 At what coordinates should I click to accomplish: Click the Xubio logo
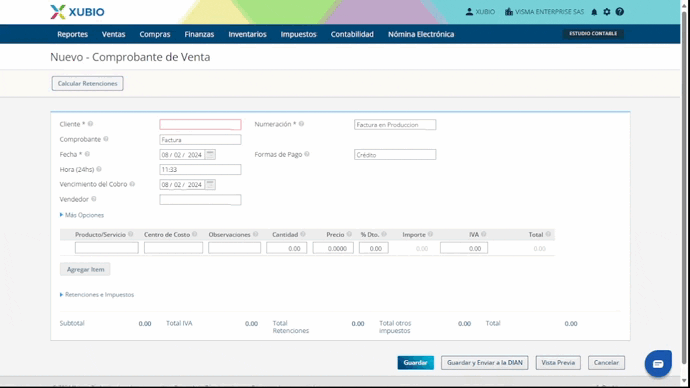(77, 12)
